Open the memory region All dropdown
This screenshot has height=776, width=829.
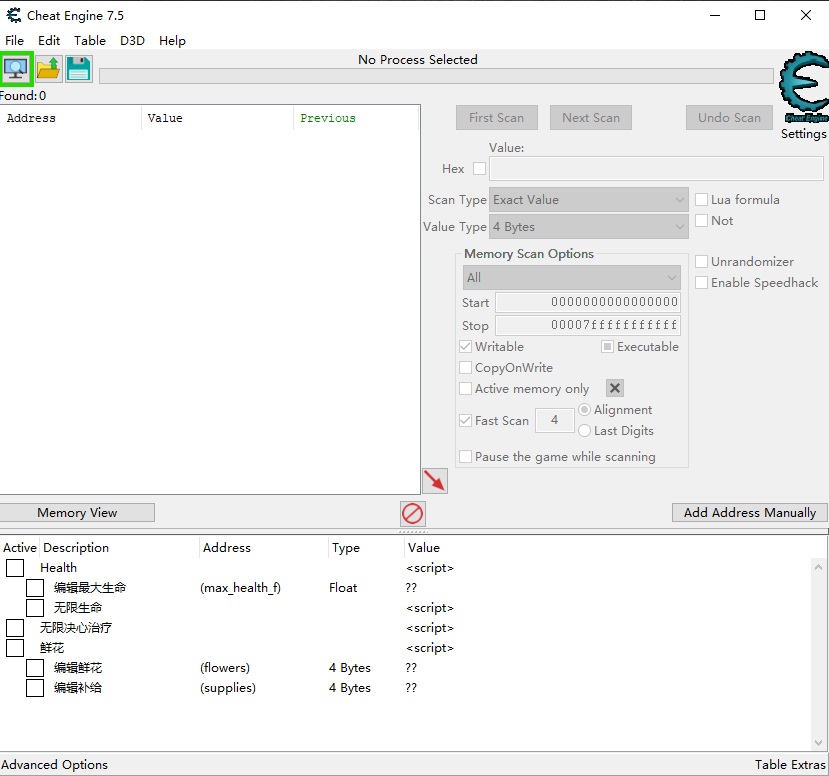coord(572,278)
